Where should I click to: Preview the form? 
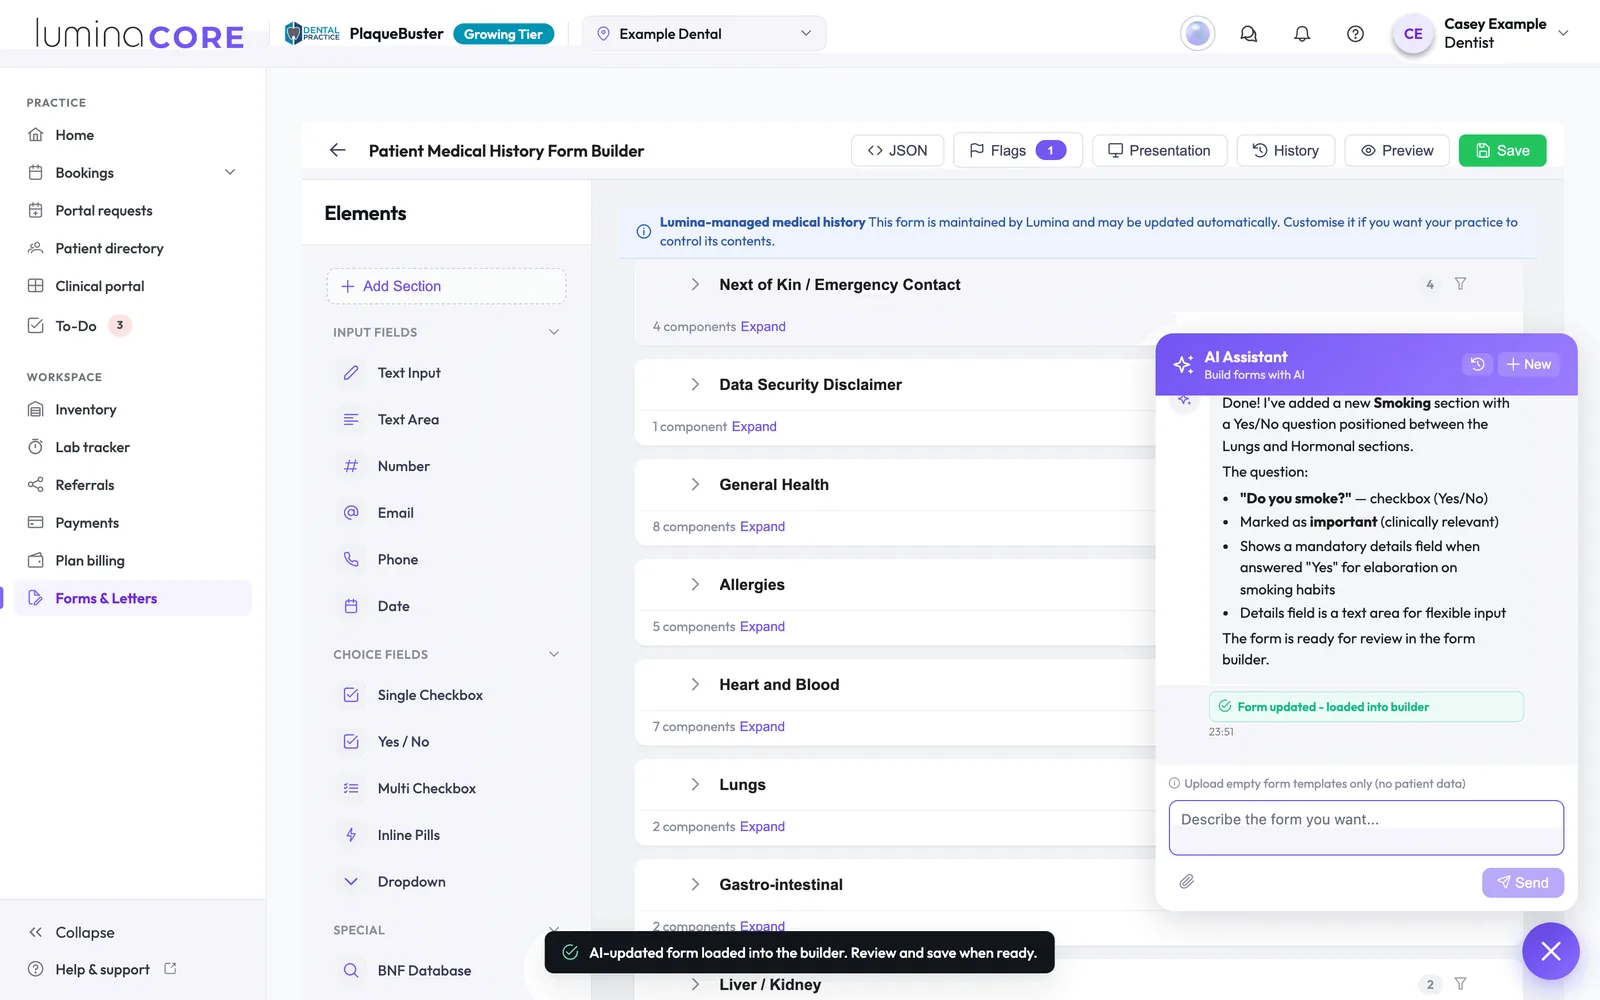[1397, 150]
